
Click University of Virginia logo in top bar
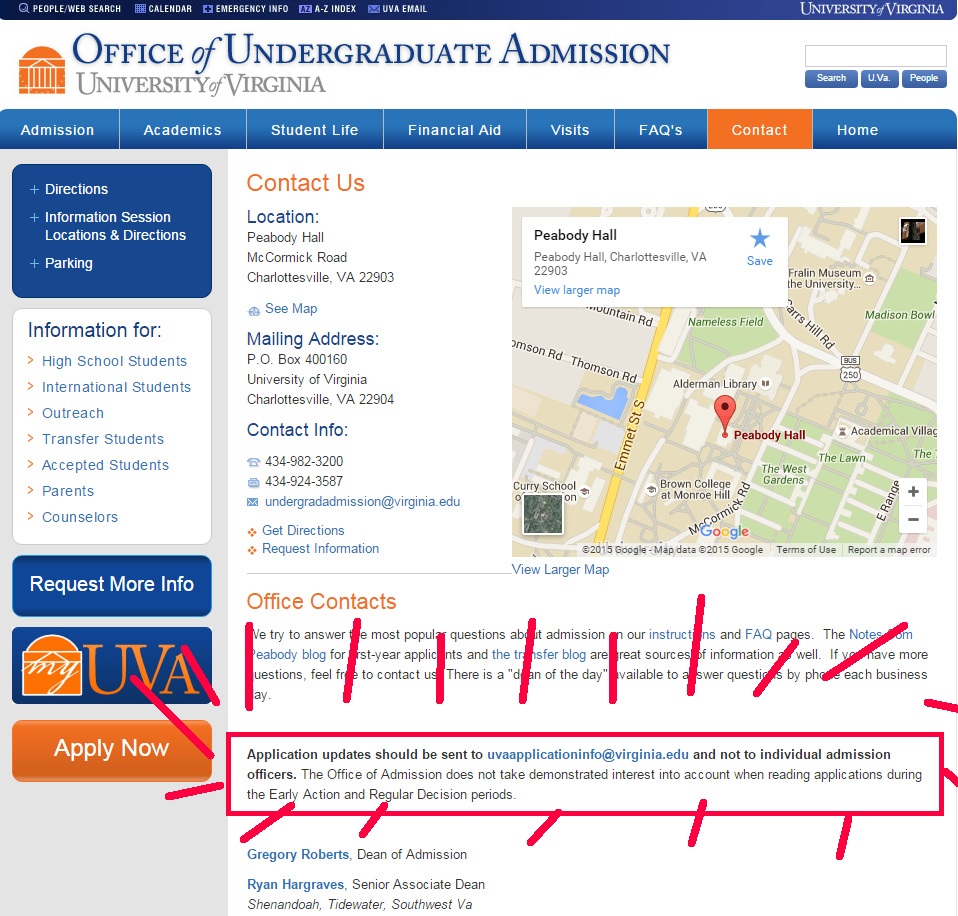click(x=872, y=9)
